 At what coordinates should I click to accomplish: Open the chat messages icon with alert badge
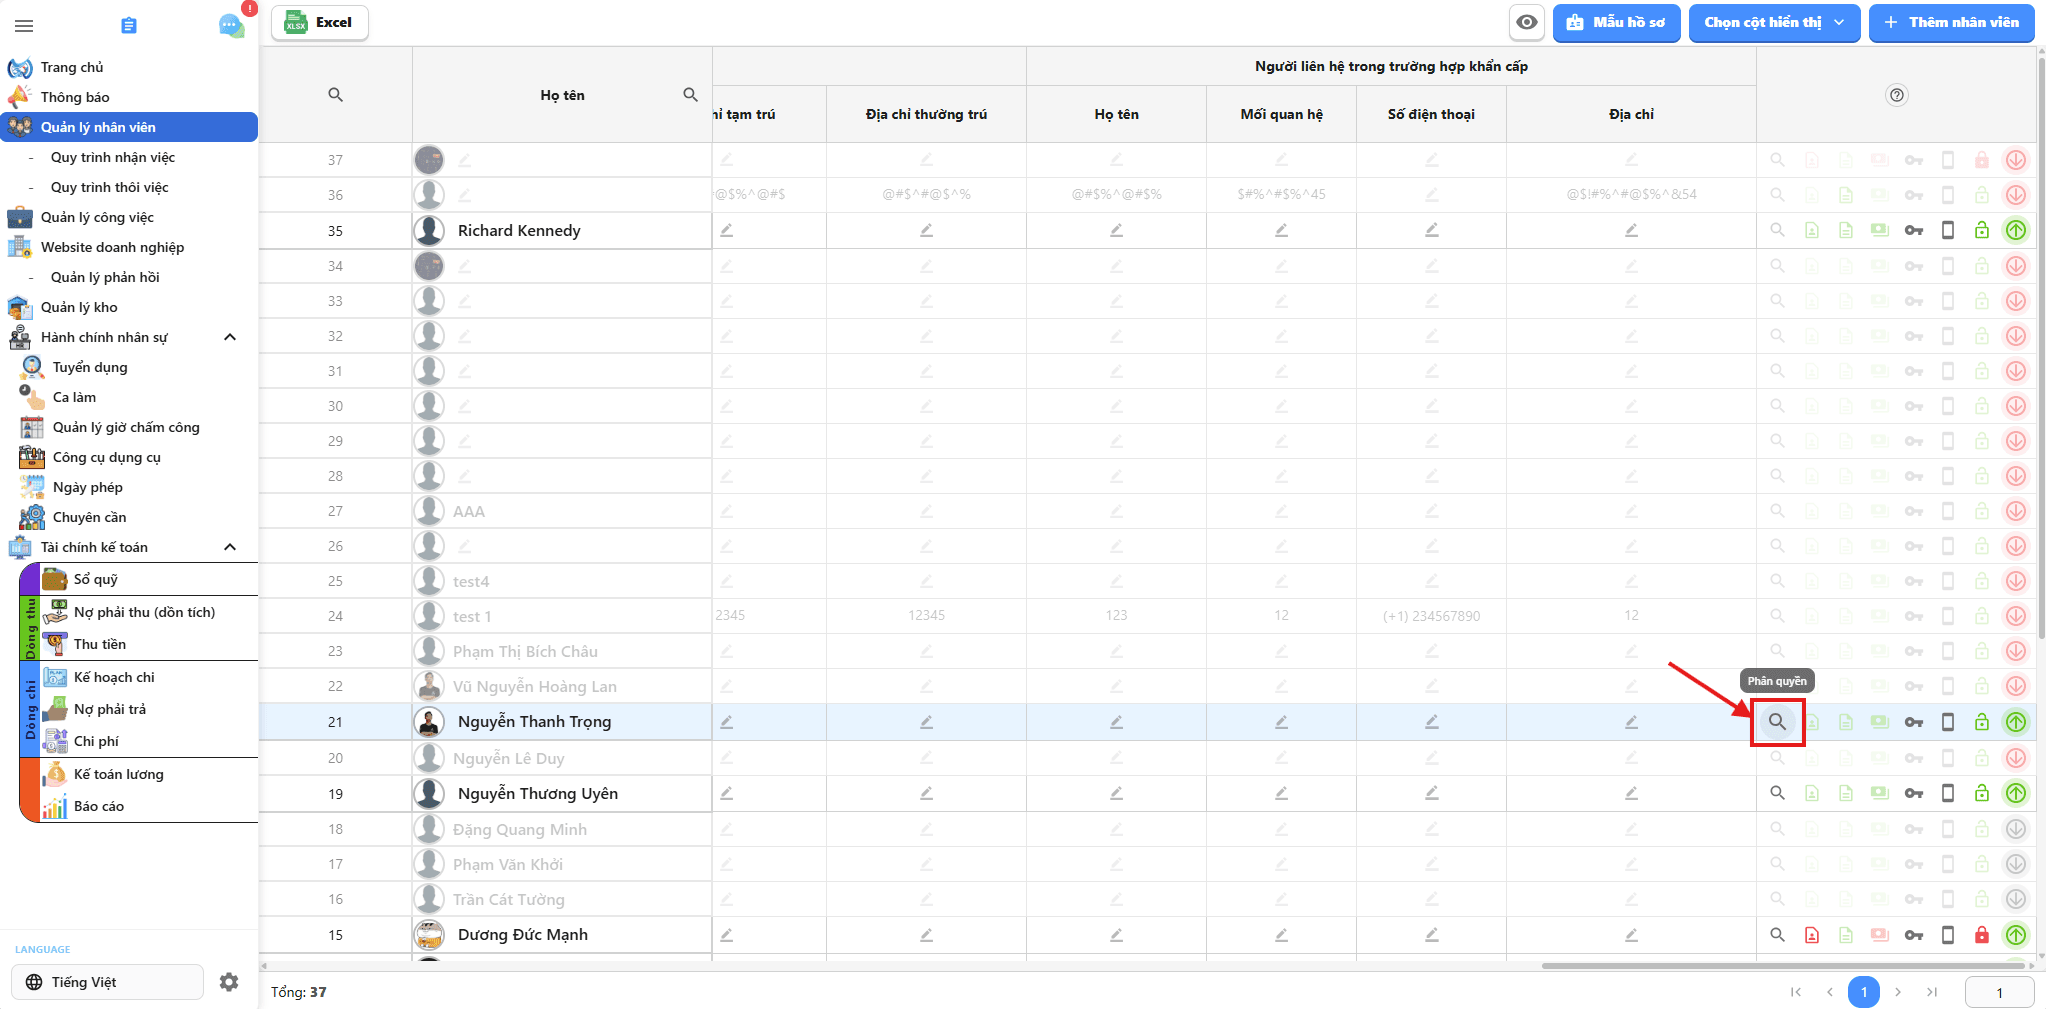[232, 25]
